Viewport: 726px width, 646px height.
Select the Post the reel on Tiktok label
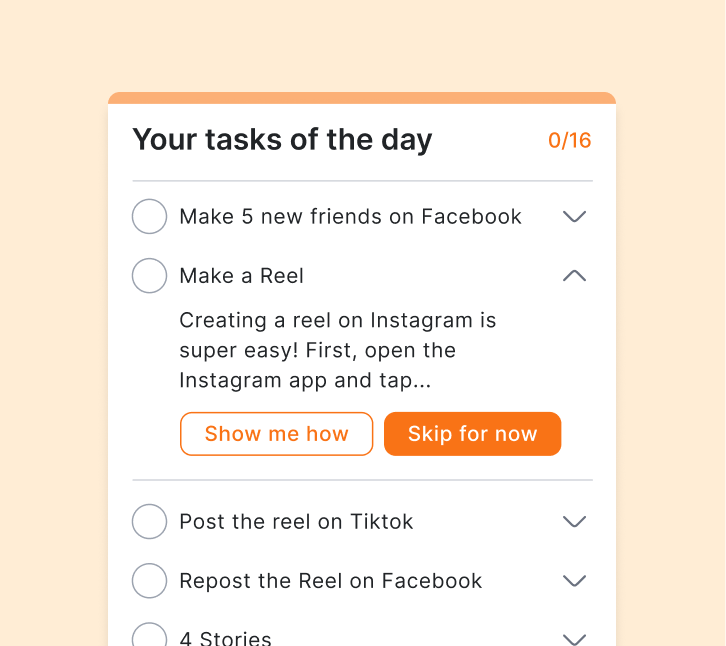(x=296, y=522)
